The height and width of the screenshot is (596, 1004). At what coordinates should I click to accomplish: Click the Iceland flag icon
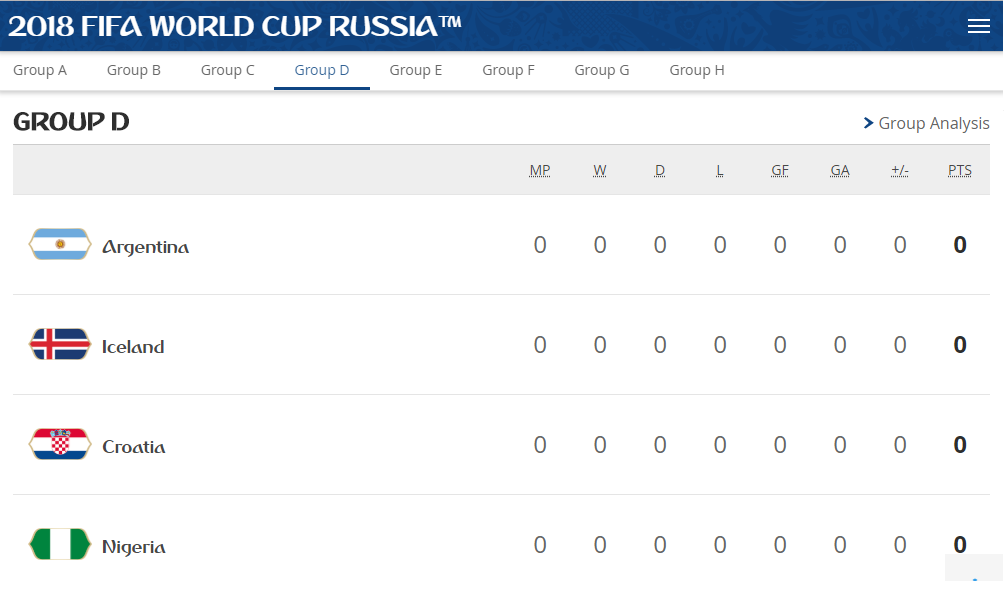[x=60, y=345]
